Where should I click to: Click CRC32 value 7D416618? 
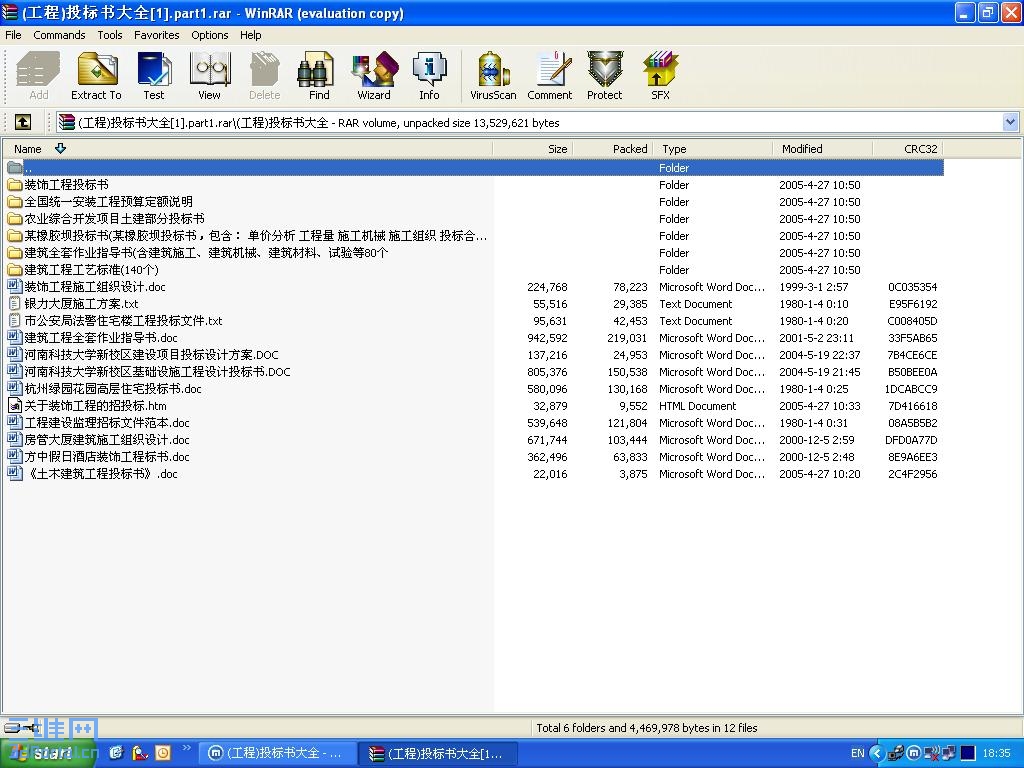912,406
